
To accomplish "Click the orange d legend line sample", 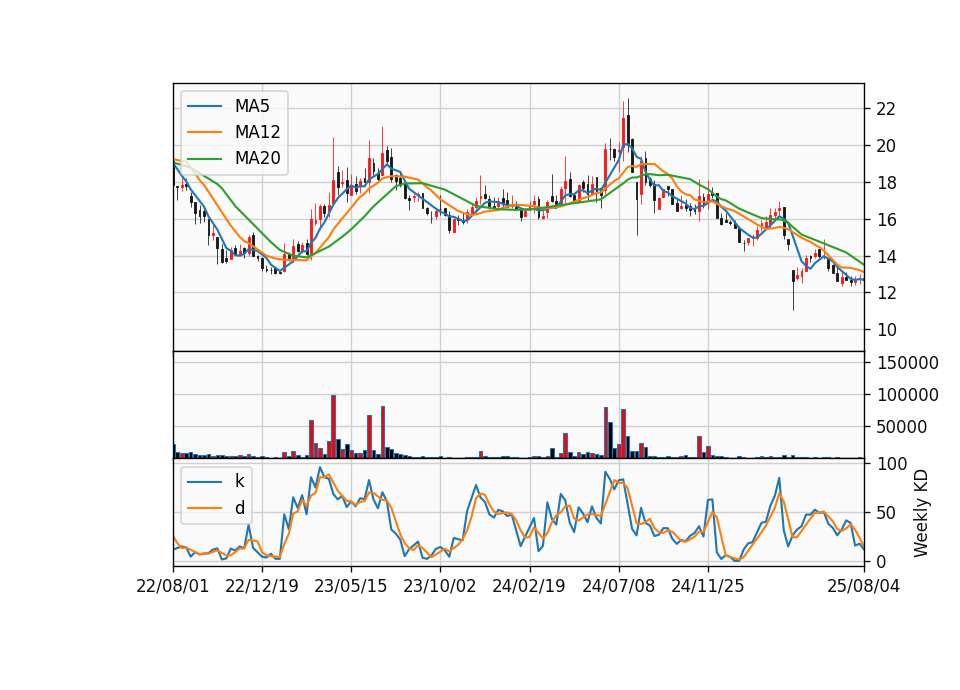I will click(204, 508).
